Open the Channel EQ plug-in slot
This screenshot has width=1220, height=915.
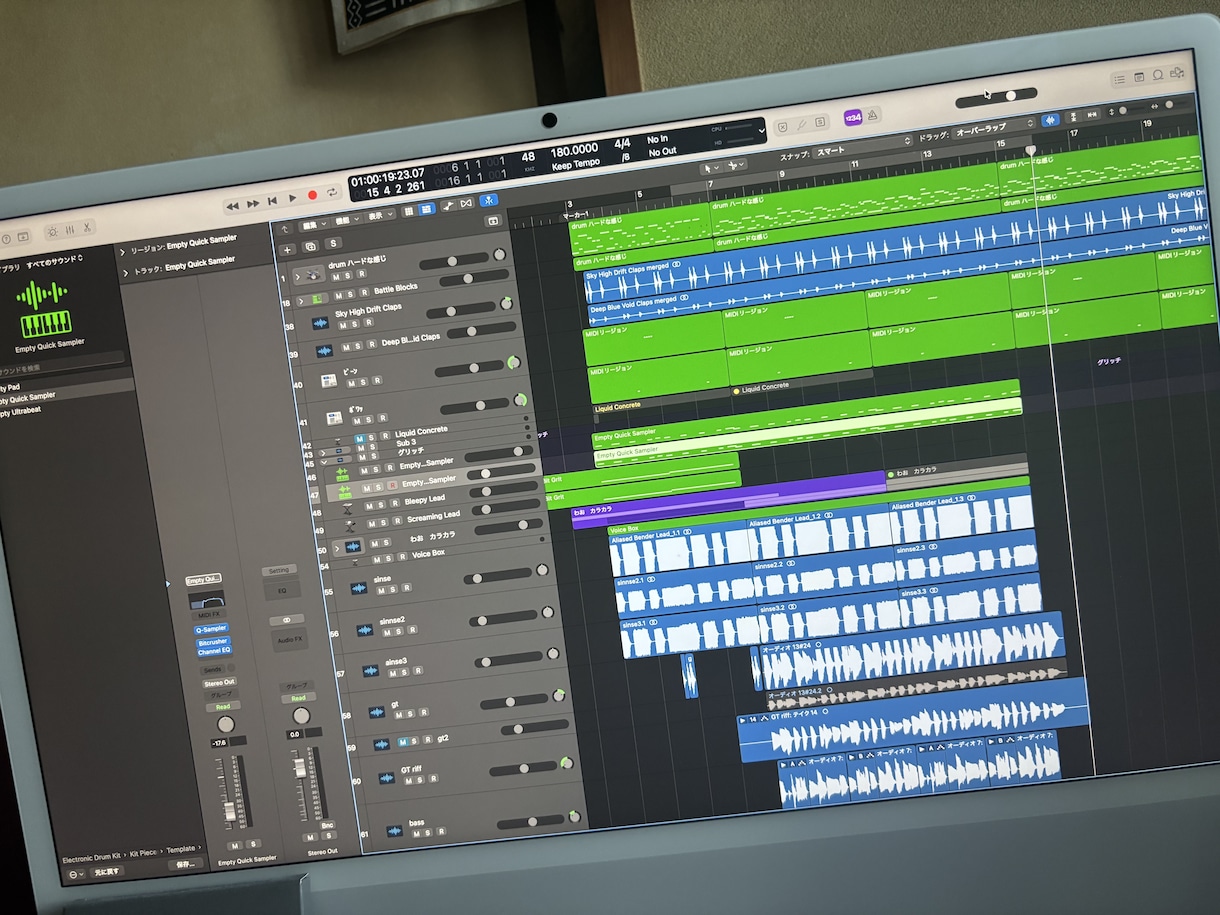[215, 652]
